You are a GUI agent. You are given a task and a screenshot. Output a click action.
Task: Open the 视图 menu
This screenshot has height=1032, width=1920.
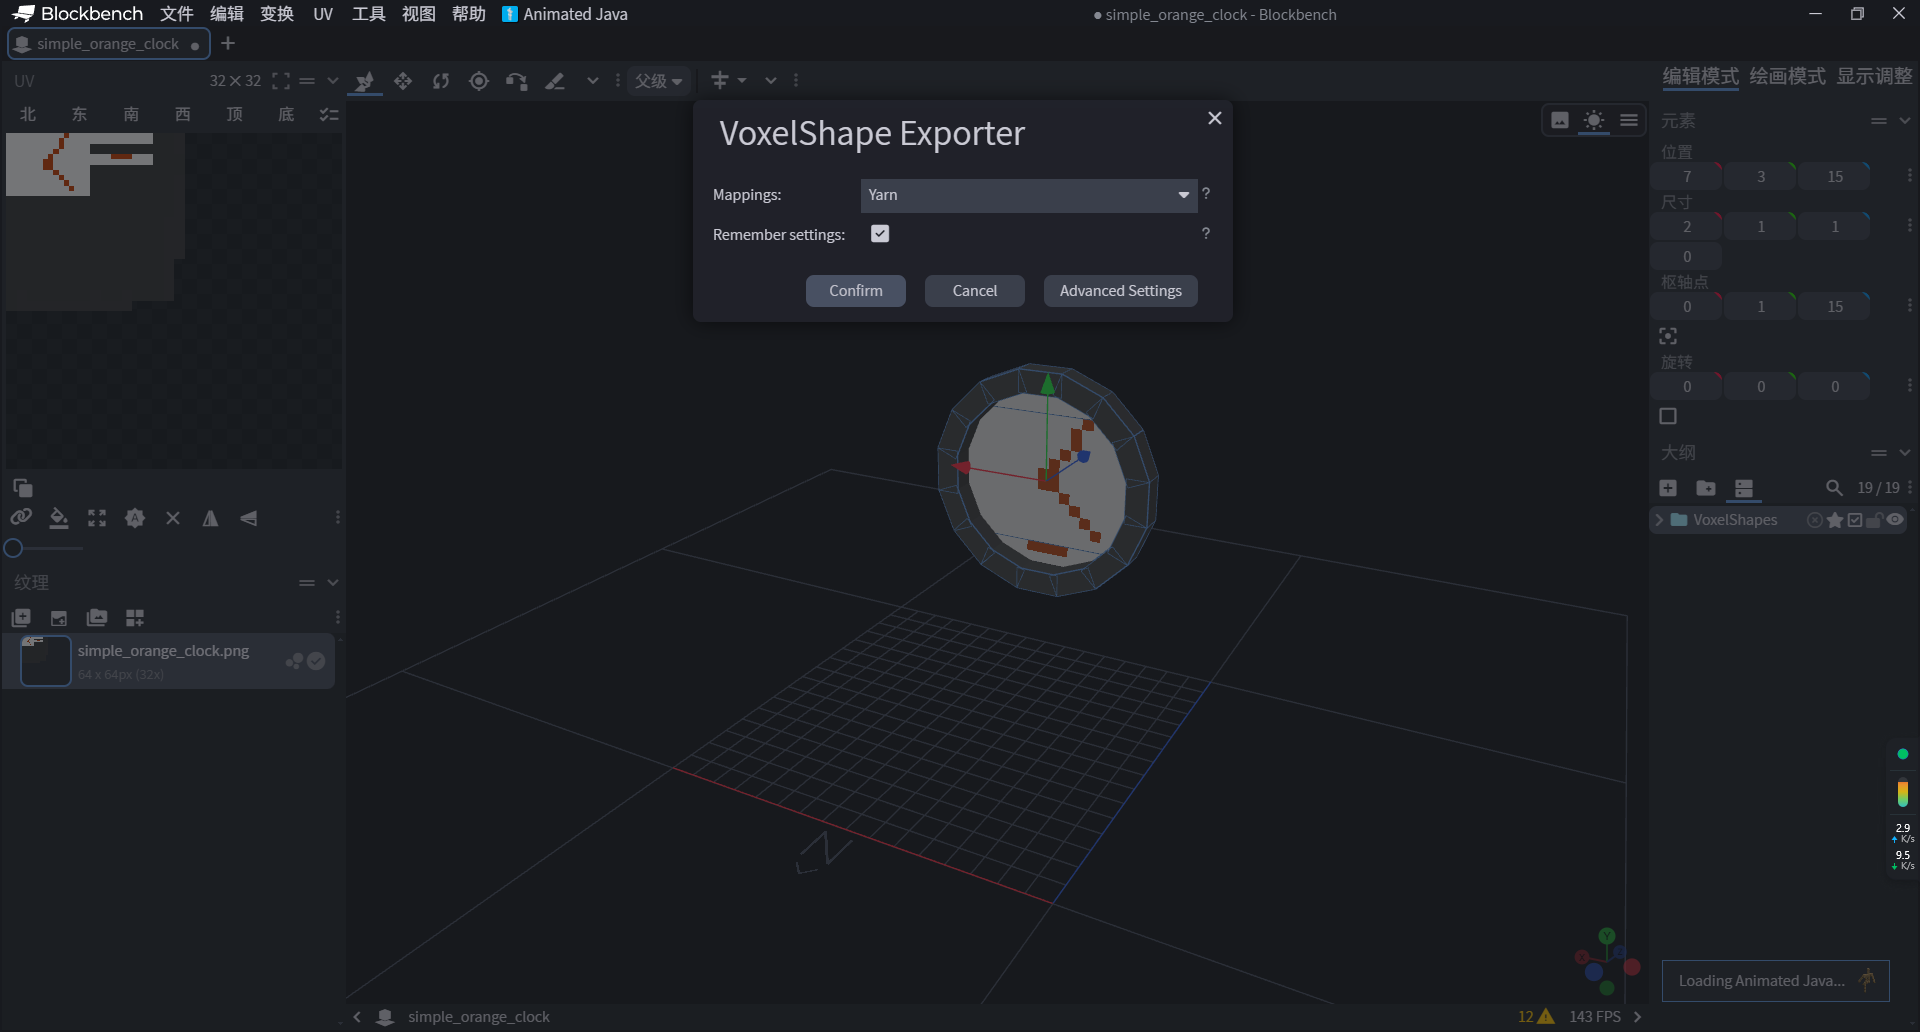pos(419,14)
